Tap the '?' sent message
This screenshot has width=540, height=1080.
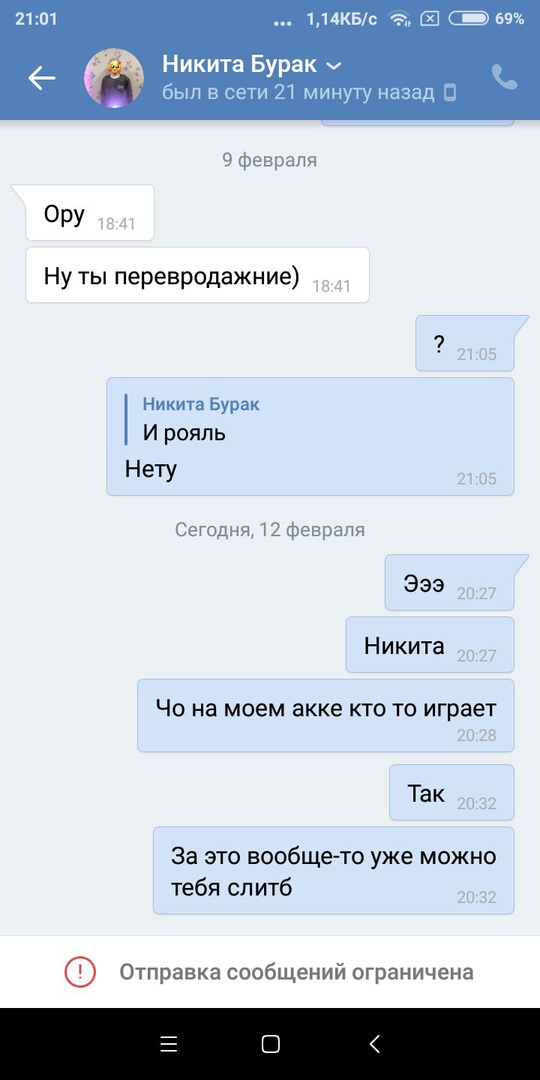pyautogui.click(x=465, y=343)
